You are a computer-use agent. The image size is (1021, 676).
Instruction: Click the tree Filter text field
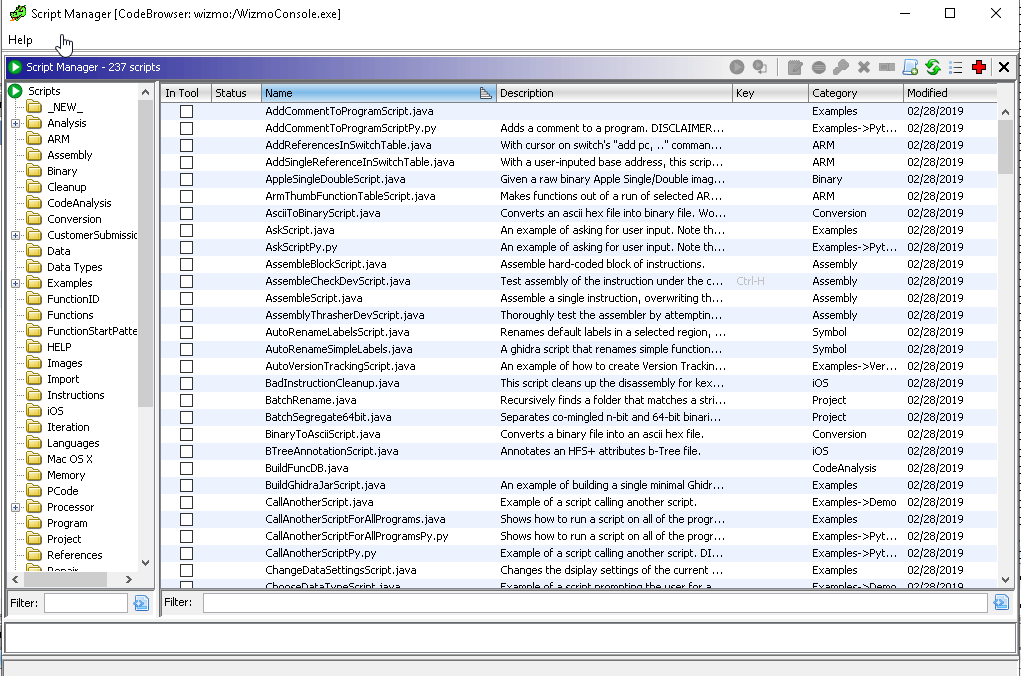(86, 603)
